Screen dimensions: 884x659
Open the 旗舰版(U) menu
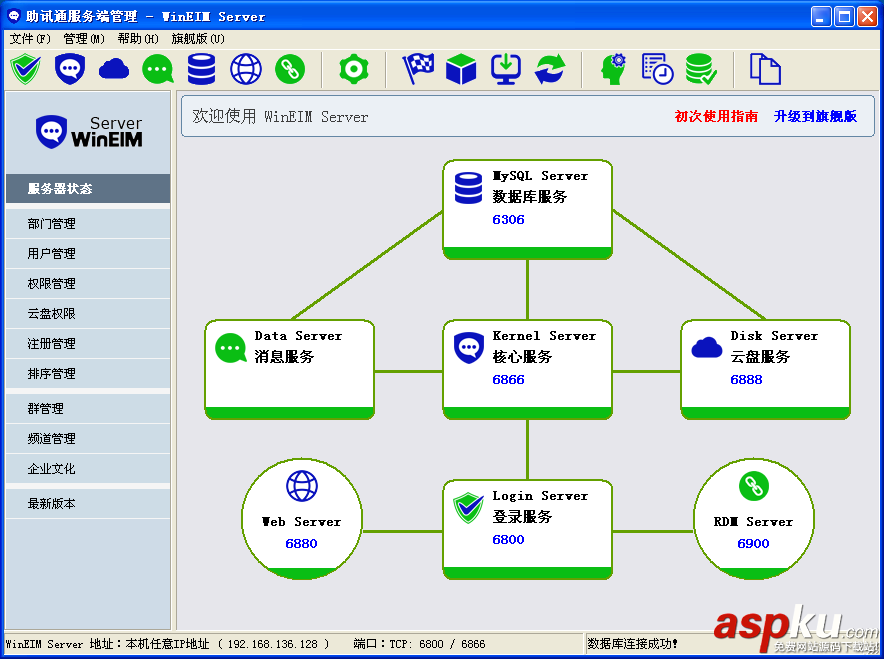tap(197, 39)
